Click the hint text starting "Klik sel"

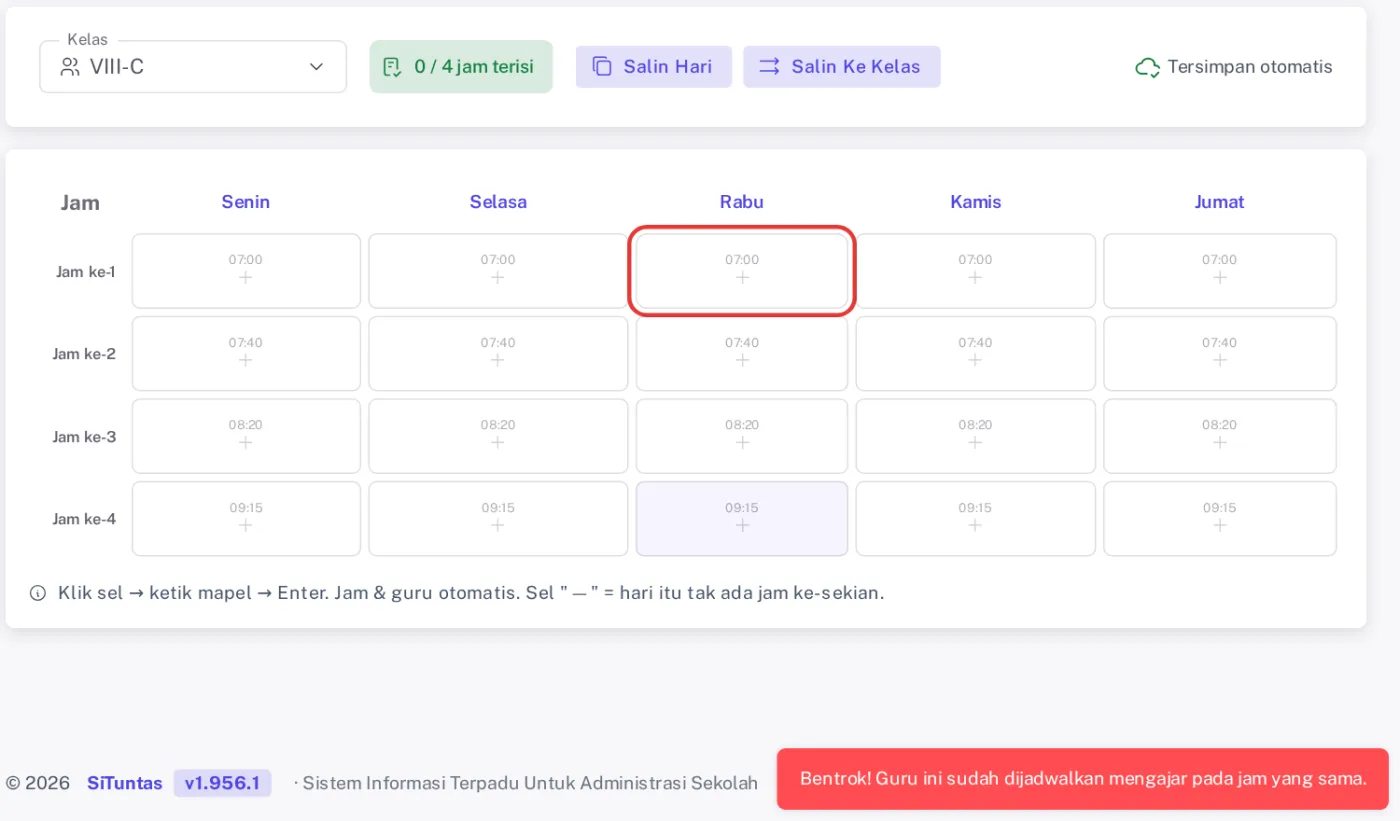coord(471,593)
